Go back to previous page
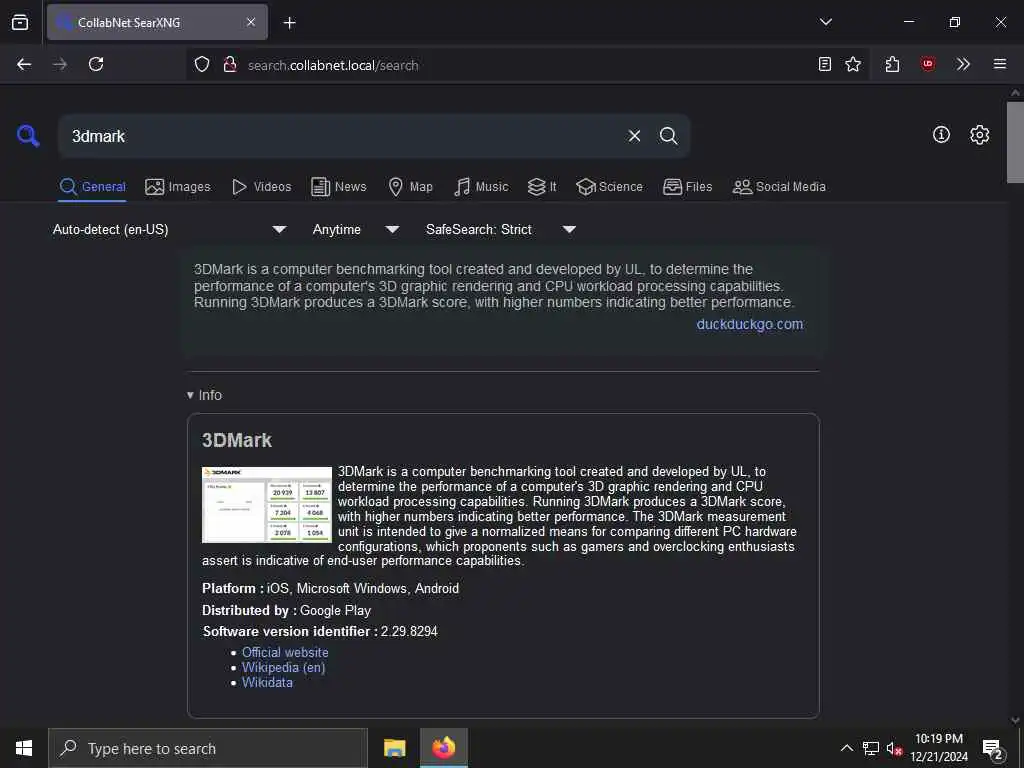 [24, 64]
